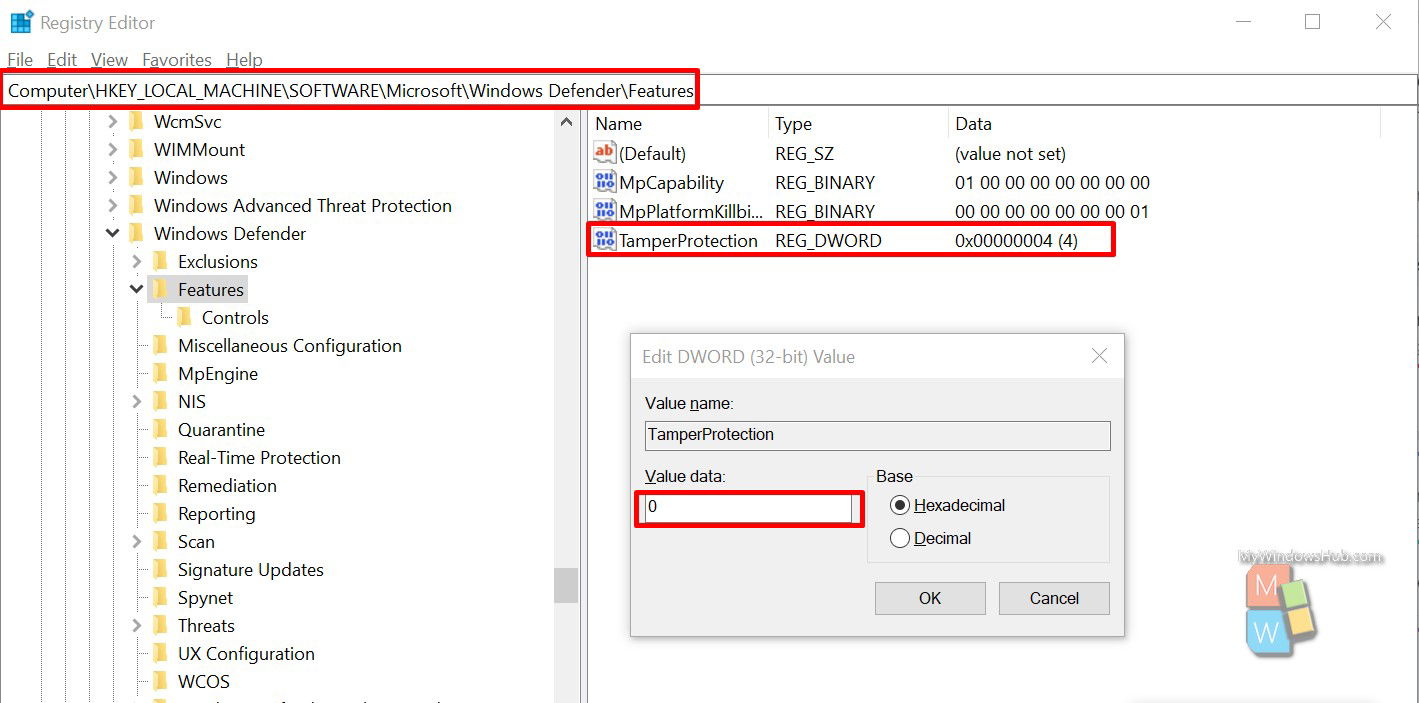Click the Scan folder icon
This screenshot has width=1419, height=703.
pos(160,542)
